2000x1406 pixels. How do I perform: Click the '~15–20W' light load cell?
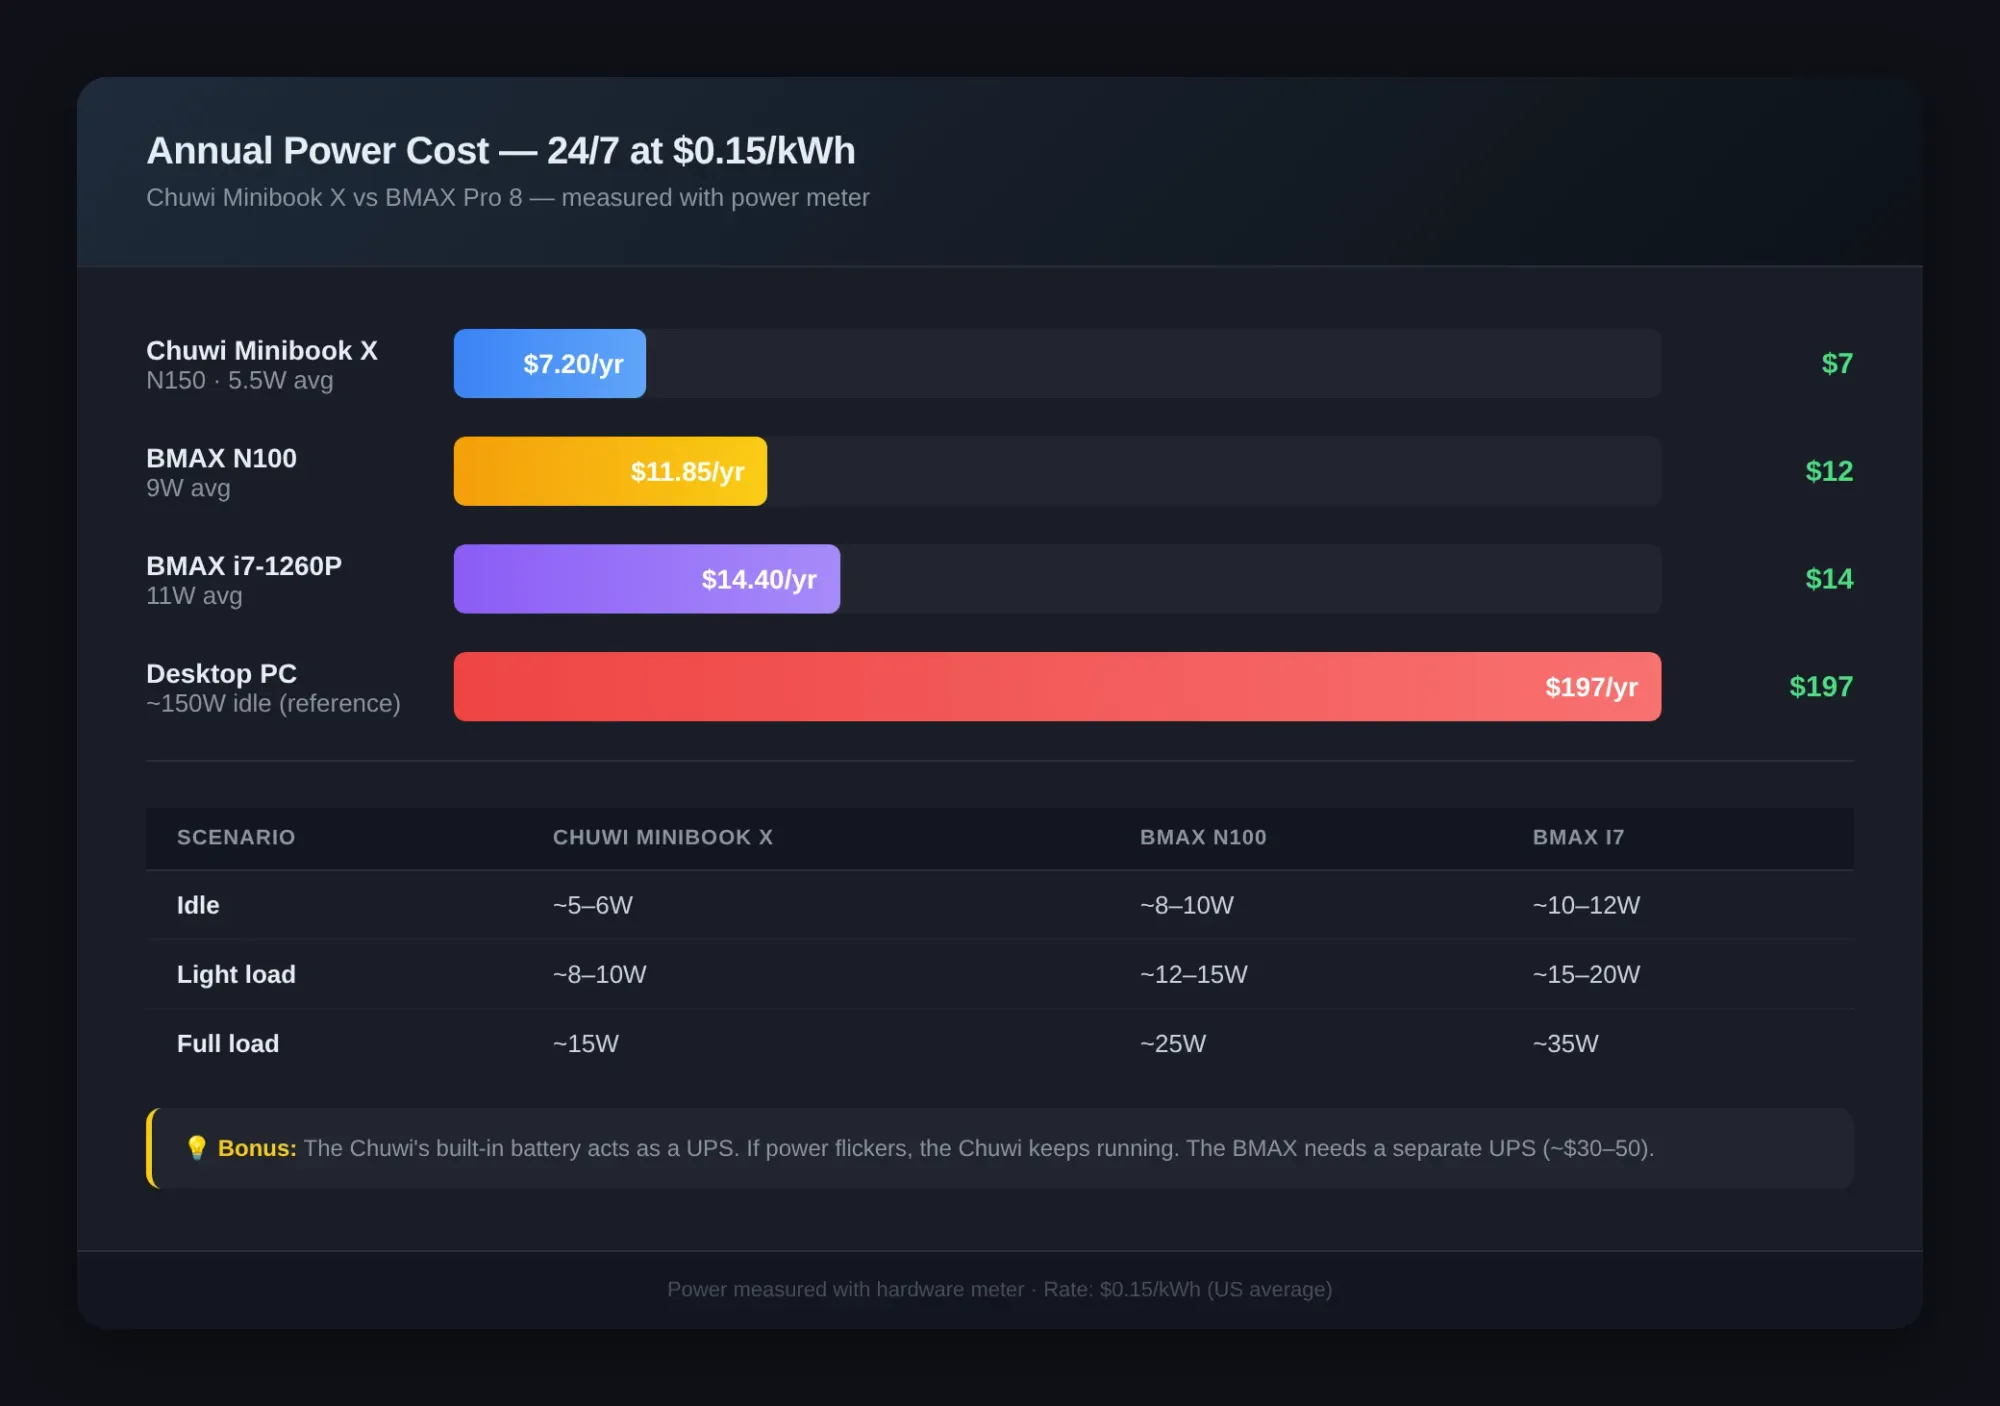coord(1586,974)
